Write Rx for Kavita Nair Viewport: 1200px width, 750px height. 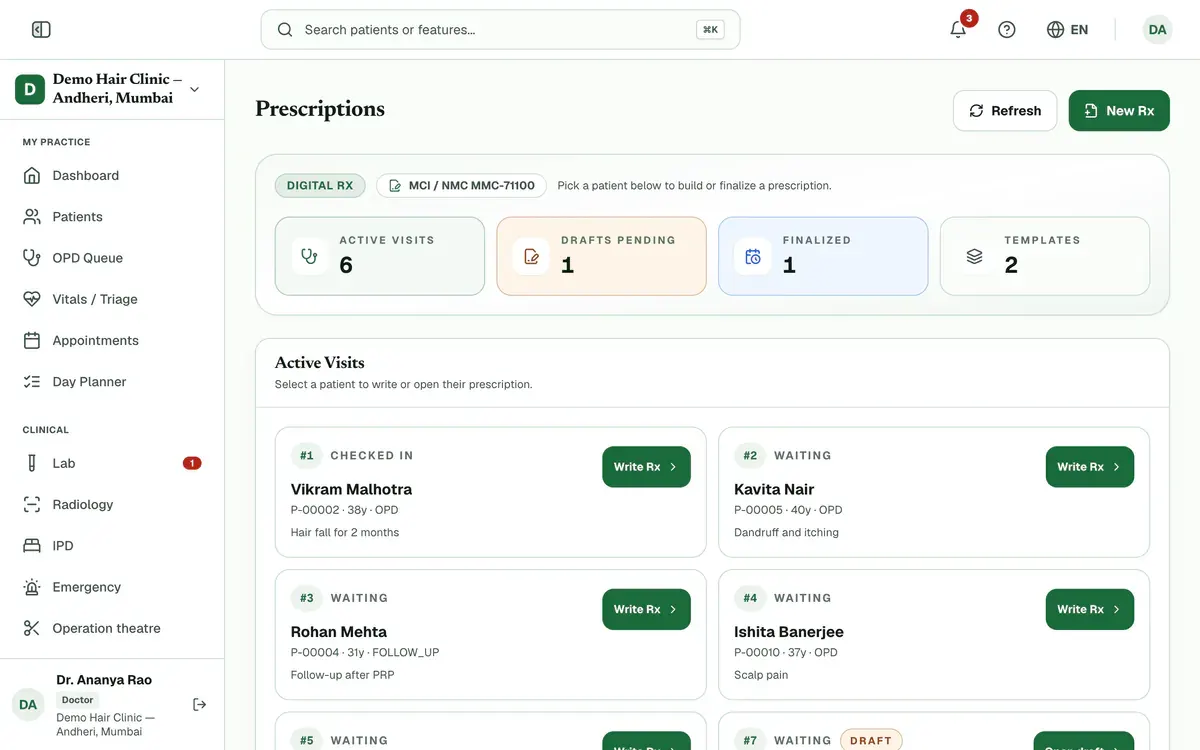coord(1089,467)
